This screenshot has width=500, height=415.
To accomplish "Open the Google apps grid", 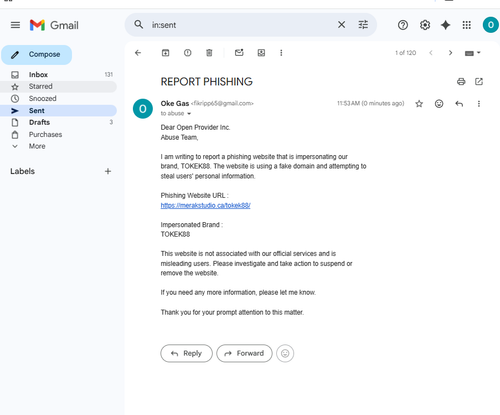I will [467, 25].
